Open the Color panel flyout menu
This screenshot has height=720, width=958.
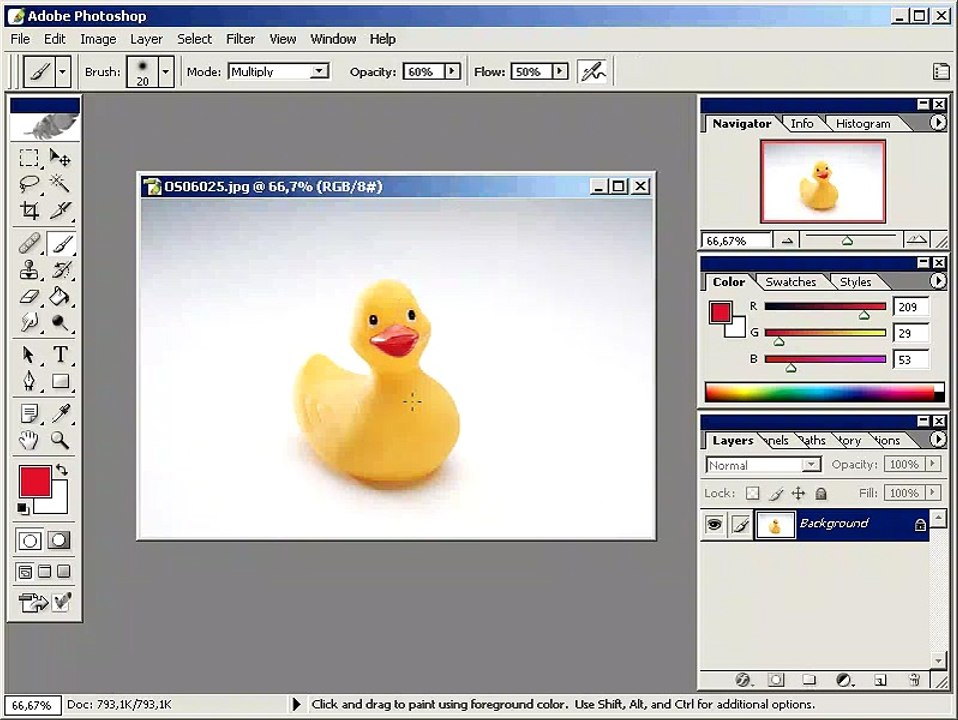tap(938, 281)
